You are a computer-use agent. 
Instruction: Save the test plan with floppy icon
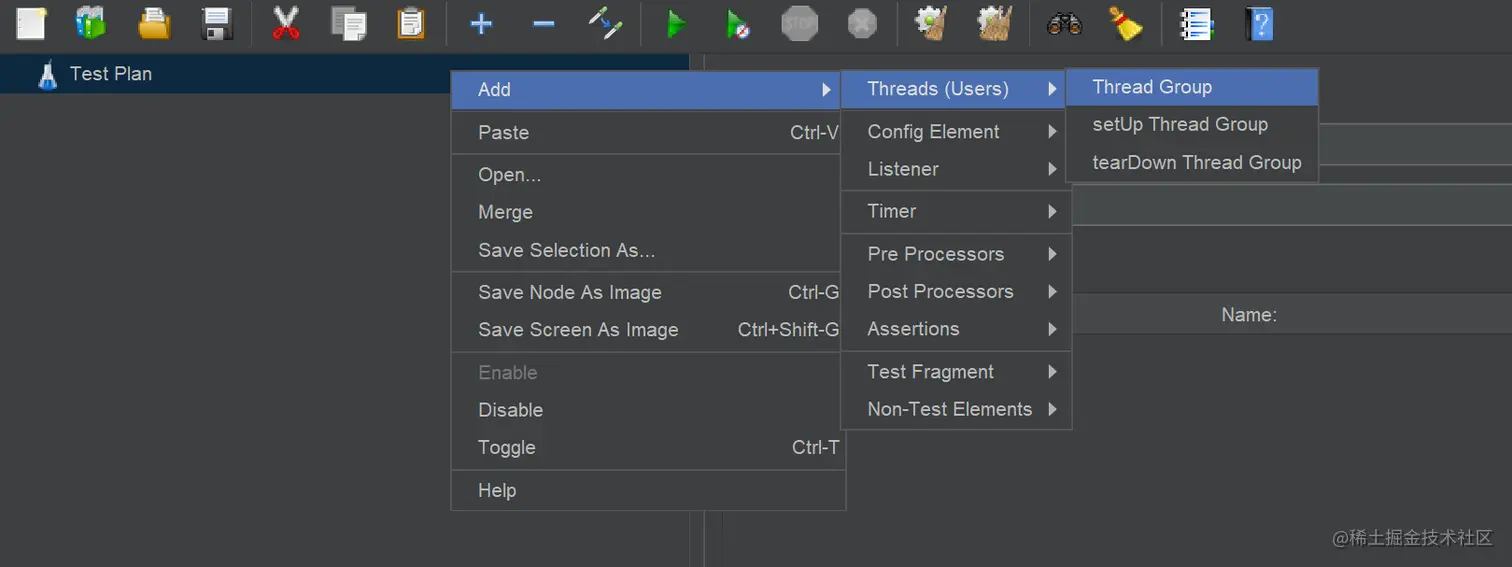click(217, 23)
